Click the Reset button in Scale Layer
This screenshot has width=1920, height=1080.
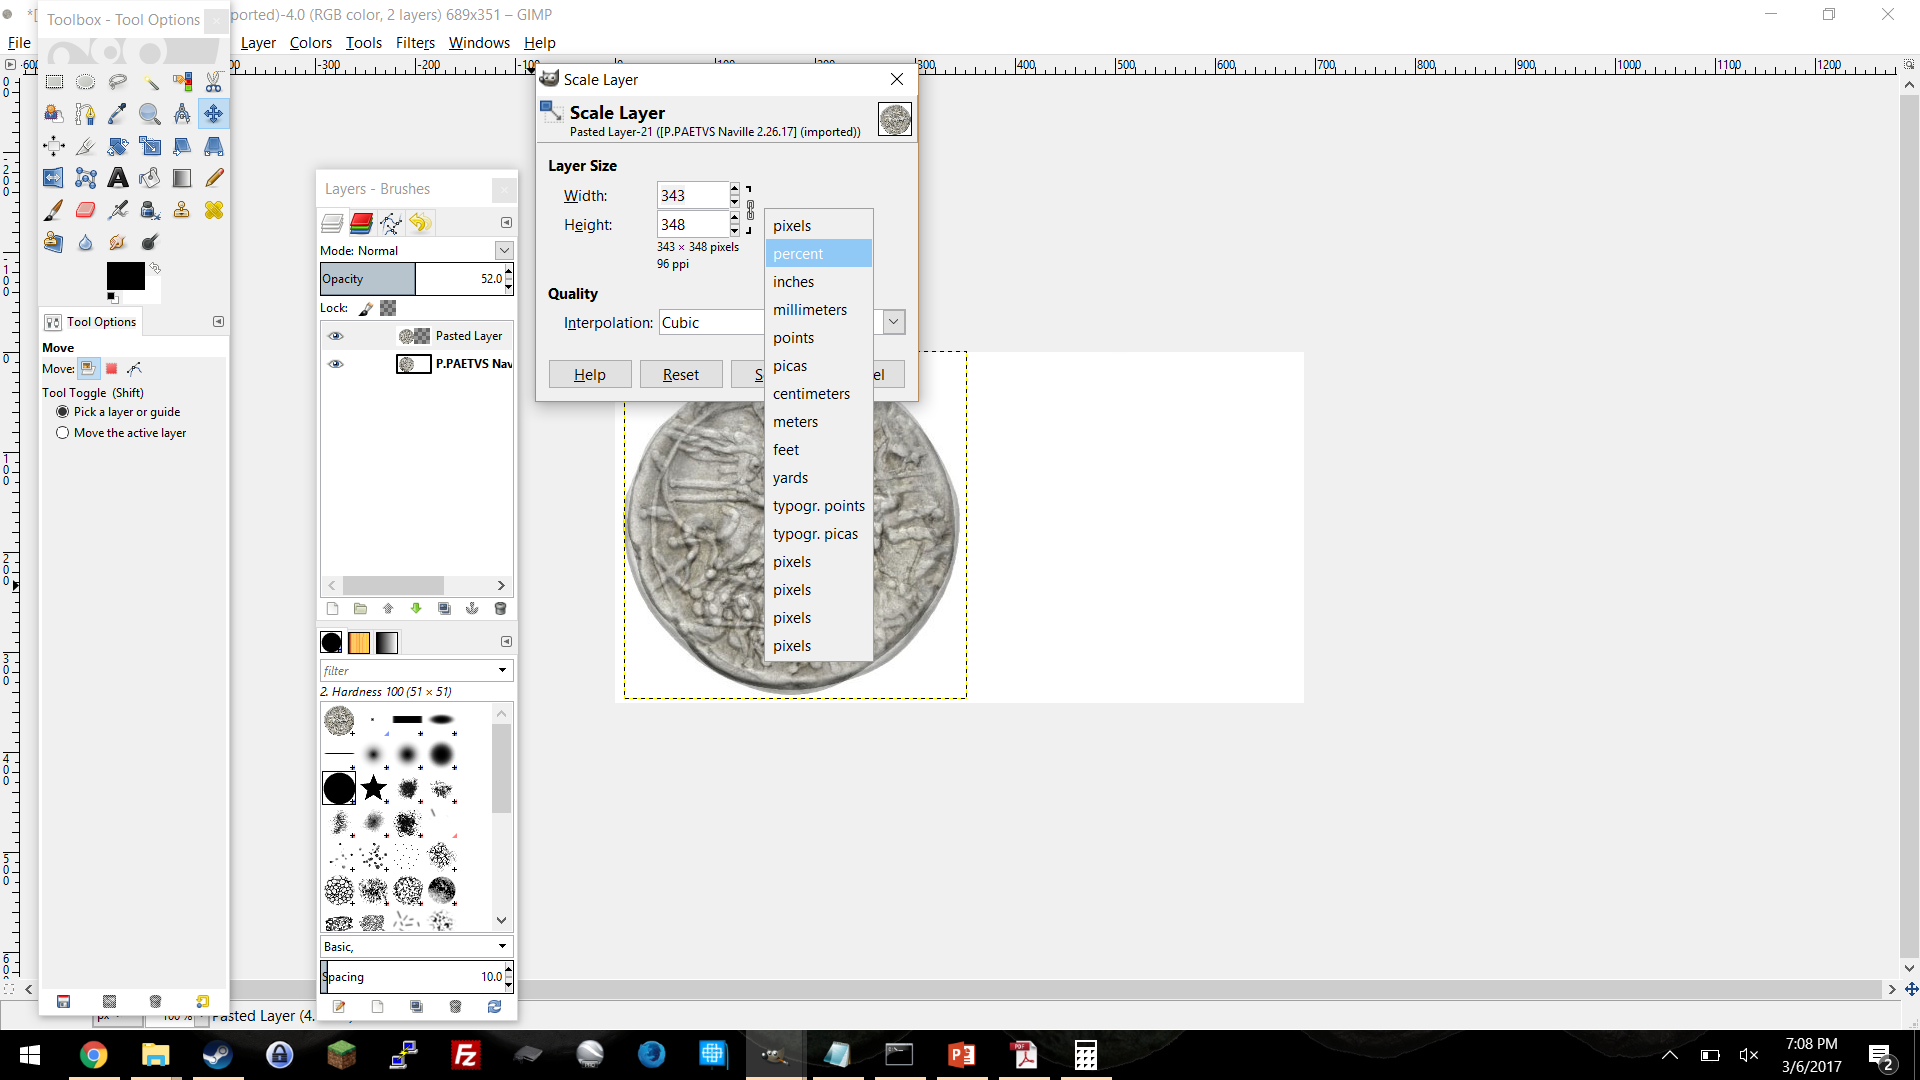pyautogui.click(x=681, y=375)
